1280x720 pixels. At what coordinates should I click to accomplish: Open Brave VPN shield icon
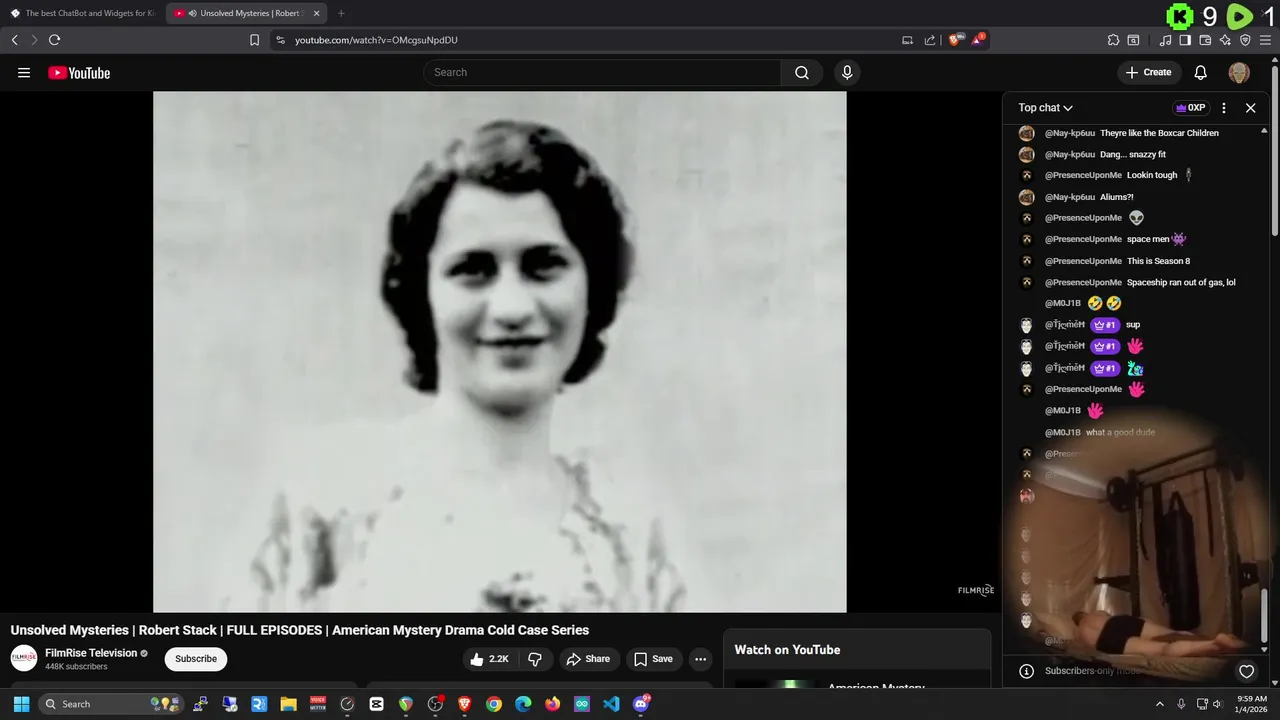1245,40
